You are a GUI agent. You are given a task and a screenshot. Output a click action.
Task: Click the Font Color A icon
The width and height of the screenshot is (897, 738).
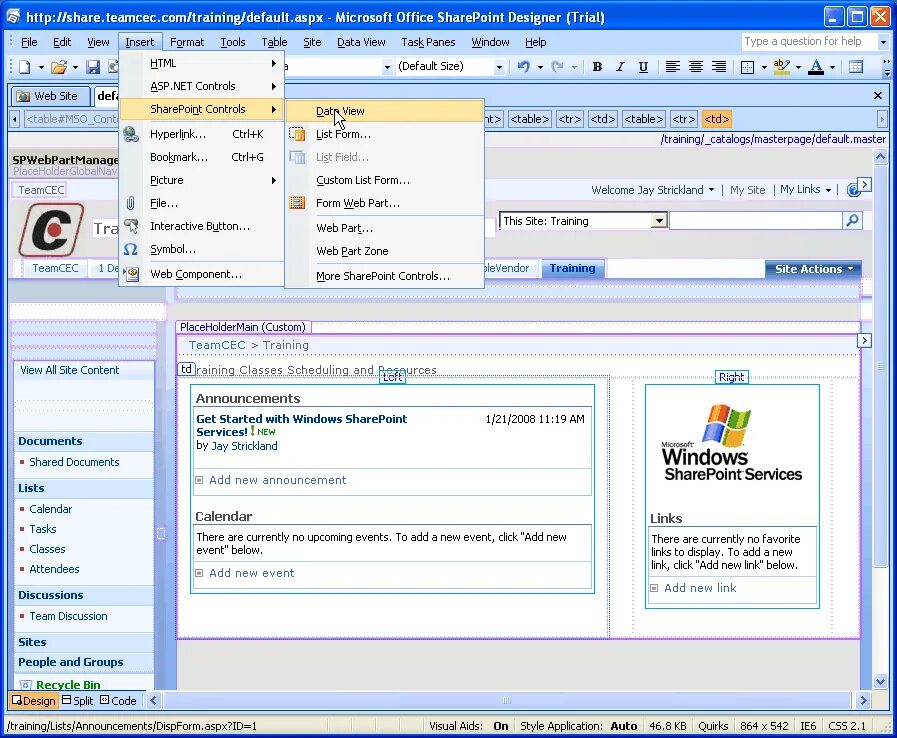(816, 66)
